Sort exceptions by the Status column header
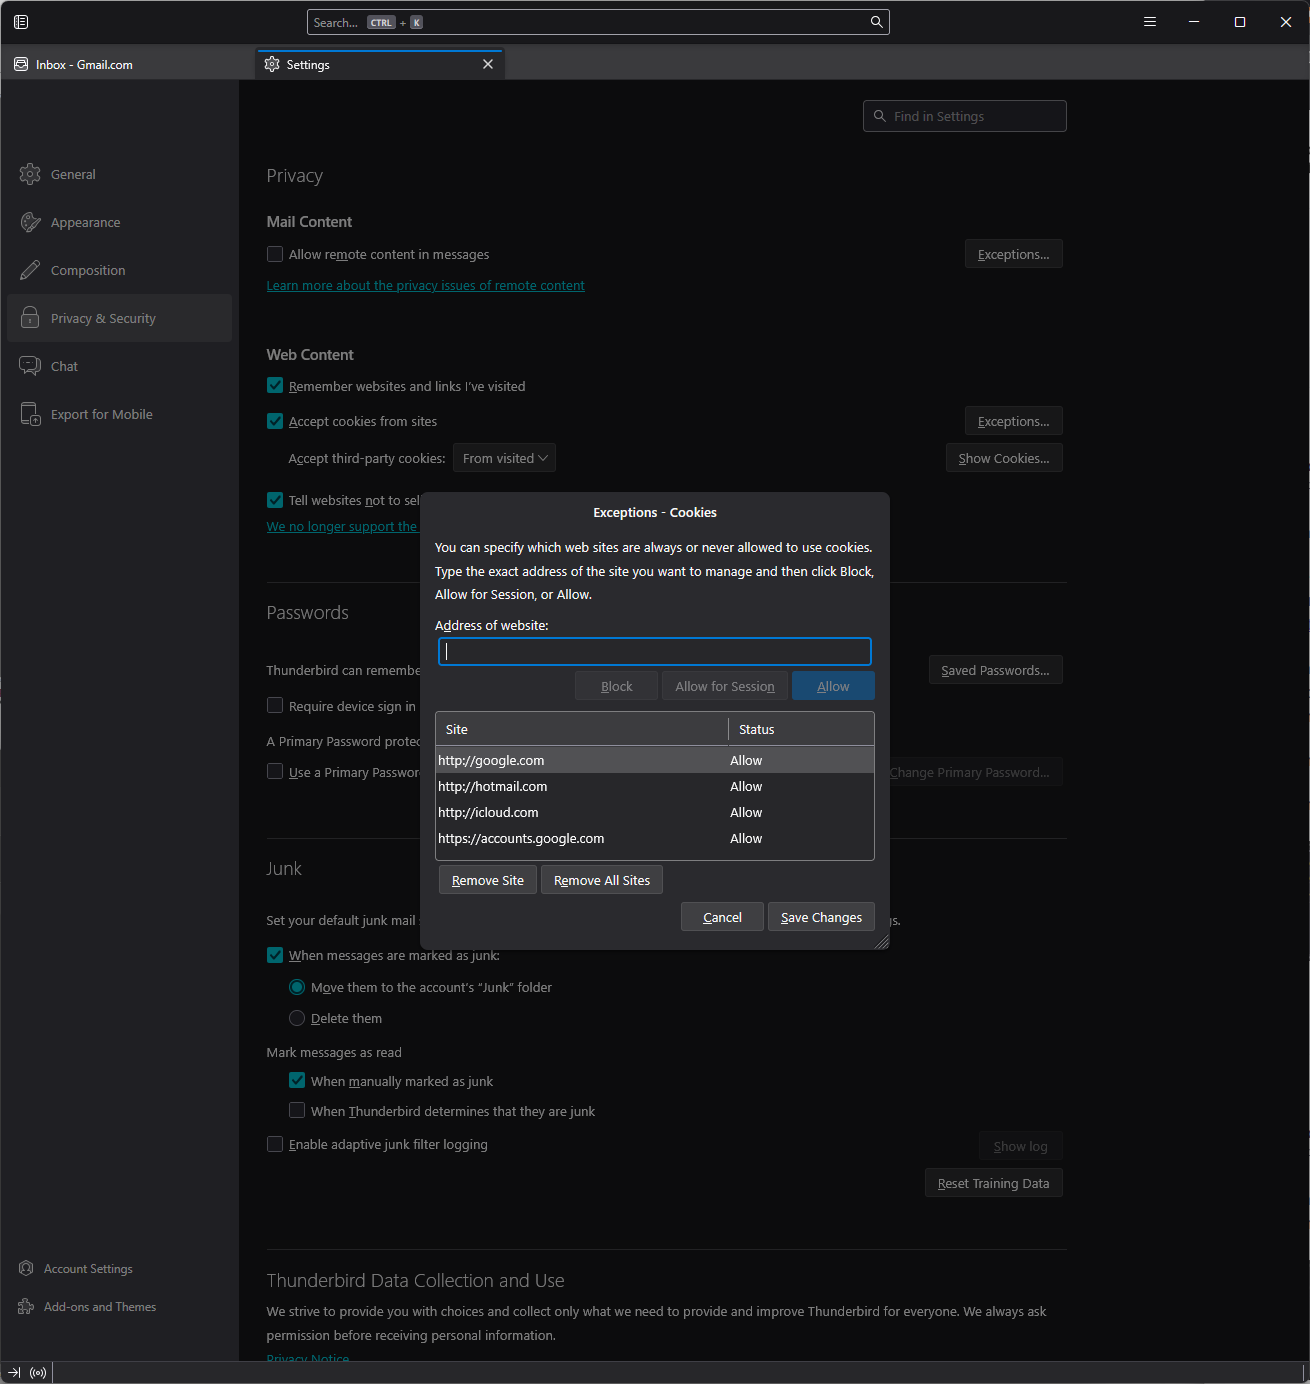1310x1384 pixels. (800, 730)
